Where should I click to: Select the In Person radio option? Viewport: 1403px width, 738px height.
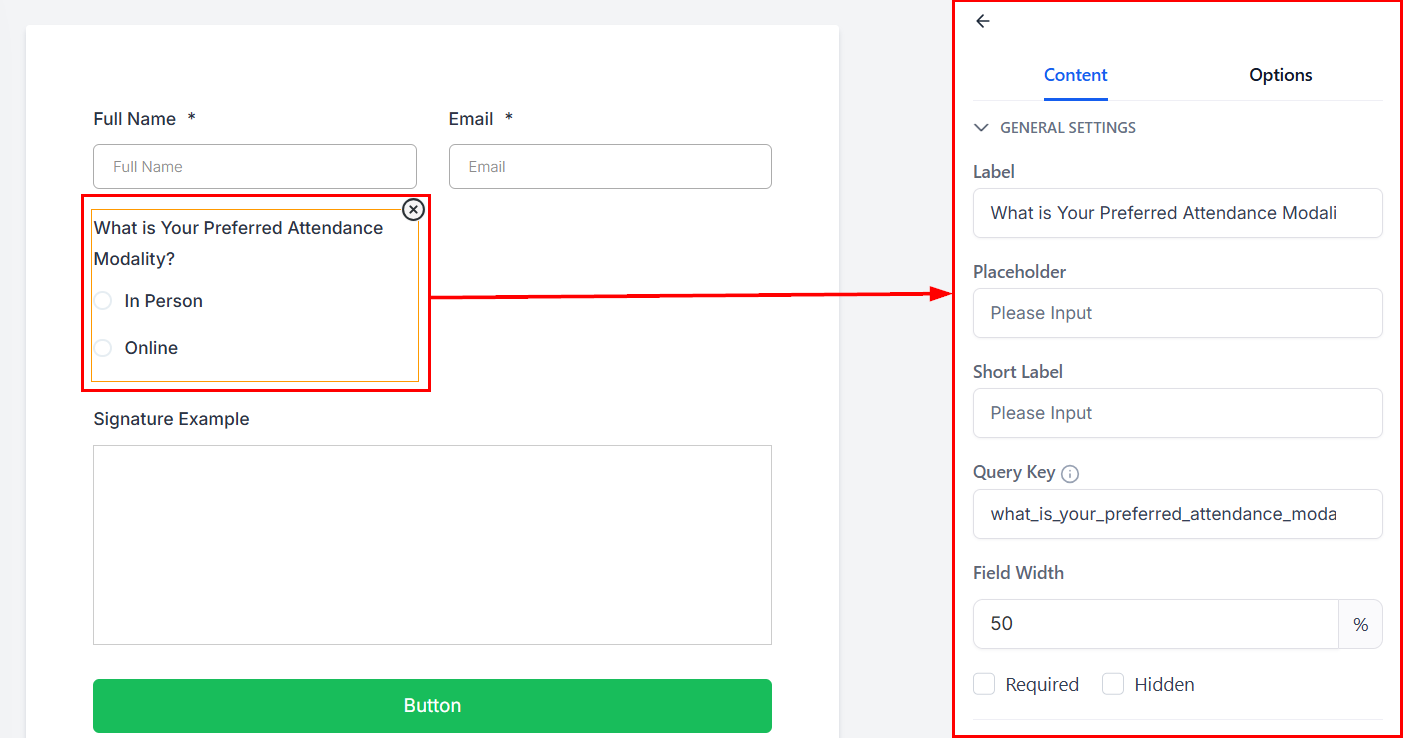pyautogui.click(x=103, y=301)
